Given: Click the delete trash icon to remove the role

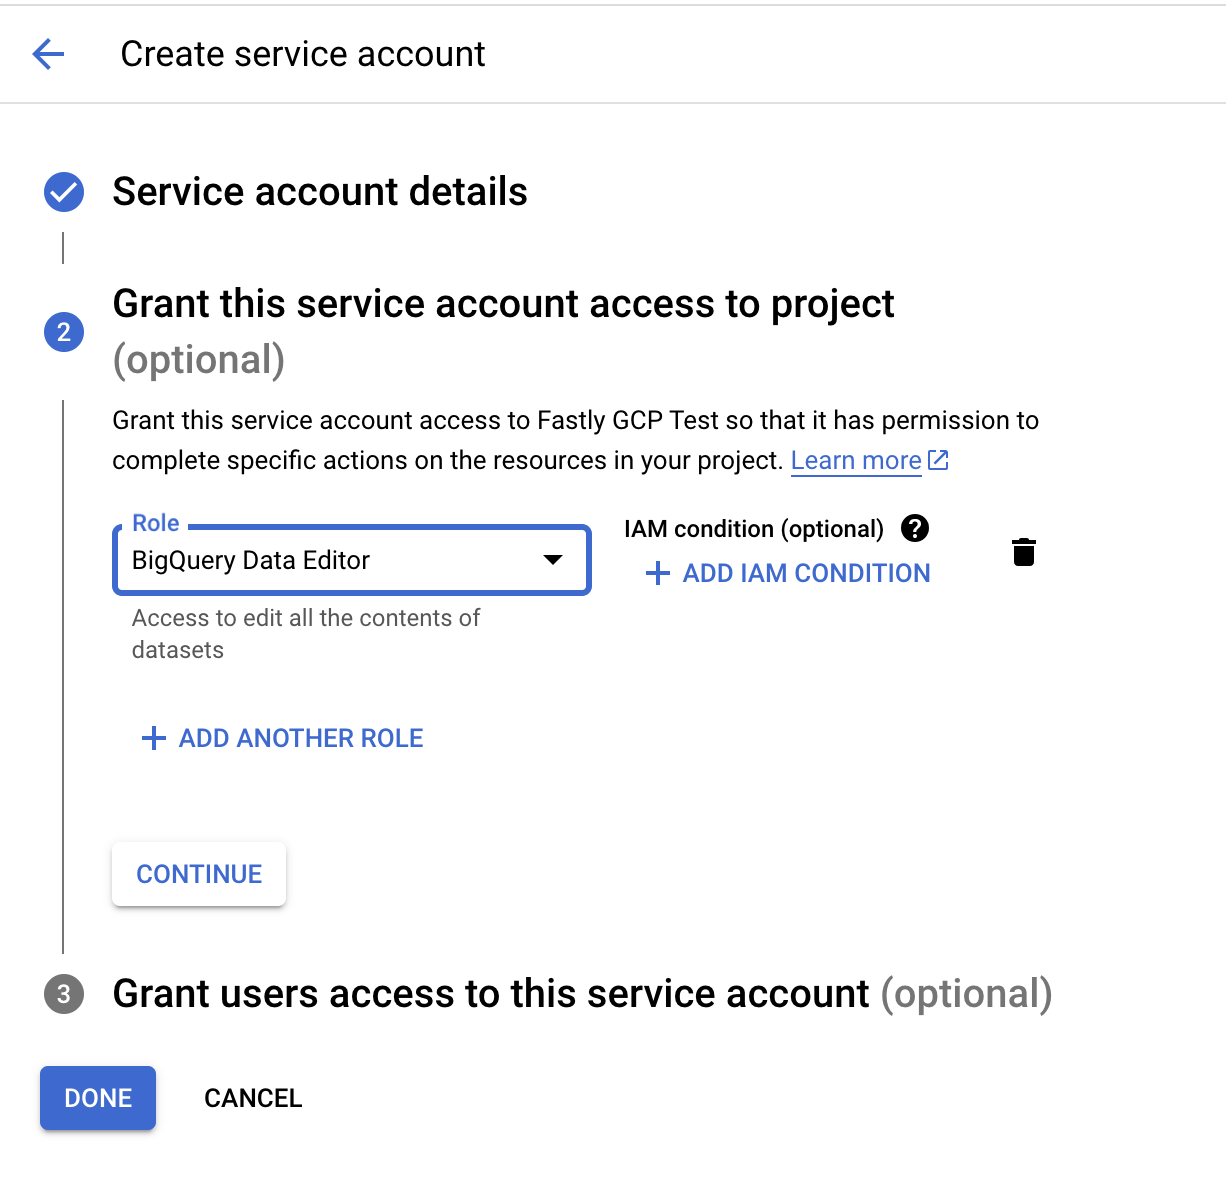Looking at the screenshot, I should (x=1023, y=552).
